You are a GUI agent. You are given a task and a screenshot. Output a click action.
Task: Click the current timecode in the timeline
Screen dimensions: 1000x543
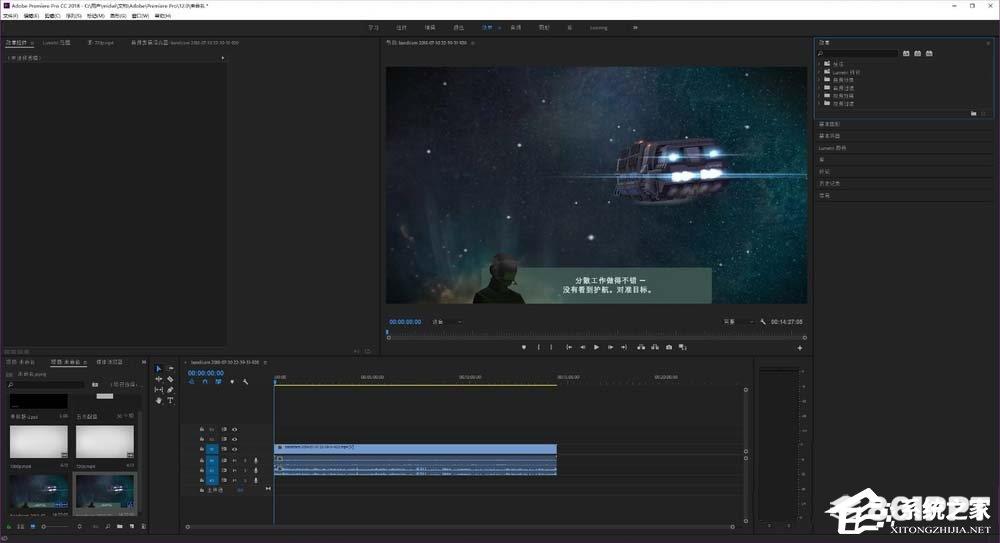coord(205,373)
